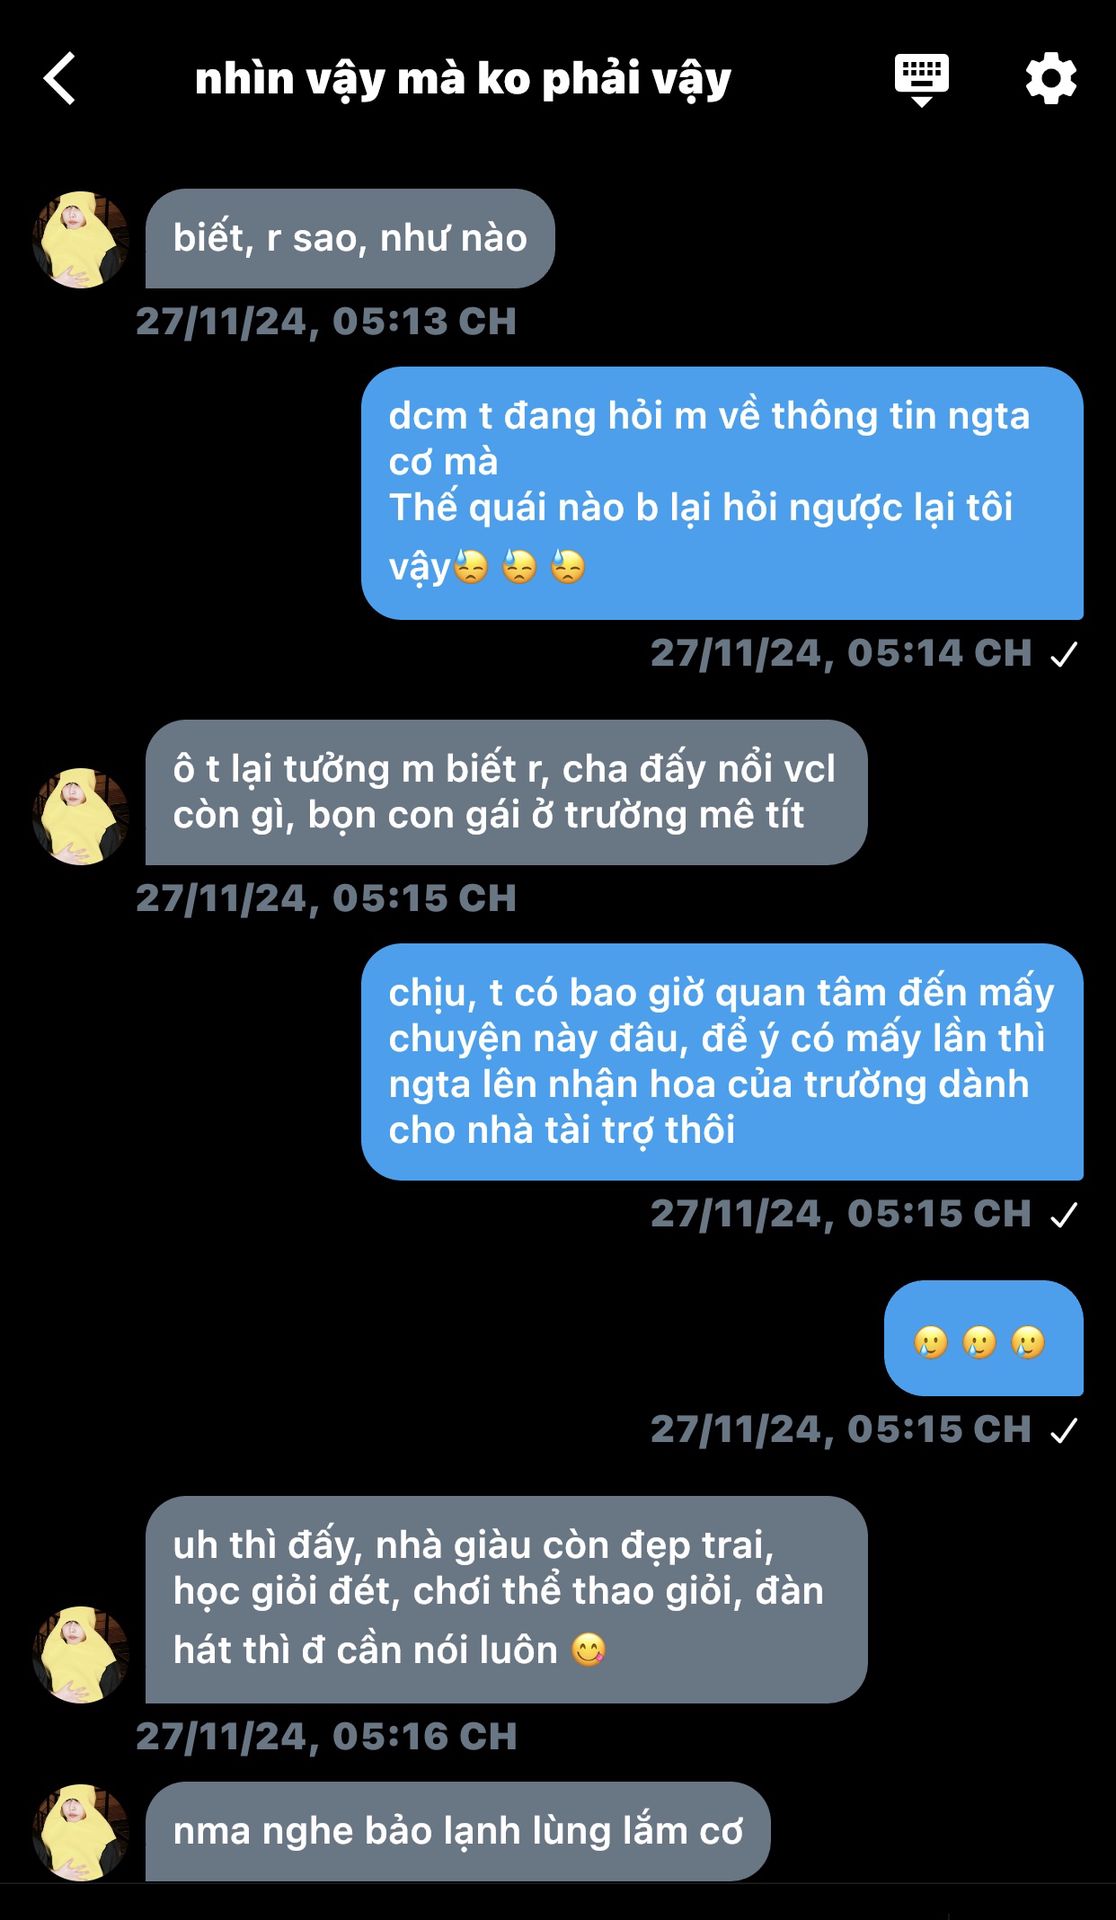
Task: Select the message "uh thì đấy, nhà giàu"
Action: point(506,1599)
